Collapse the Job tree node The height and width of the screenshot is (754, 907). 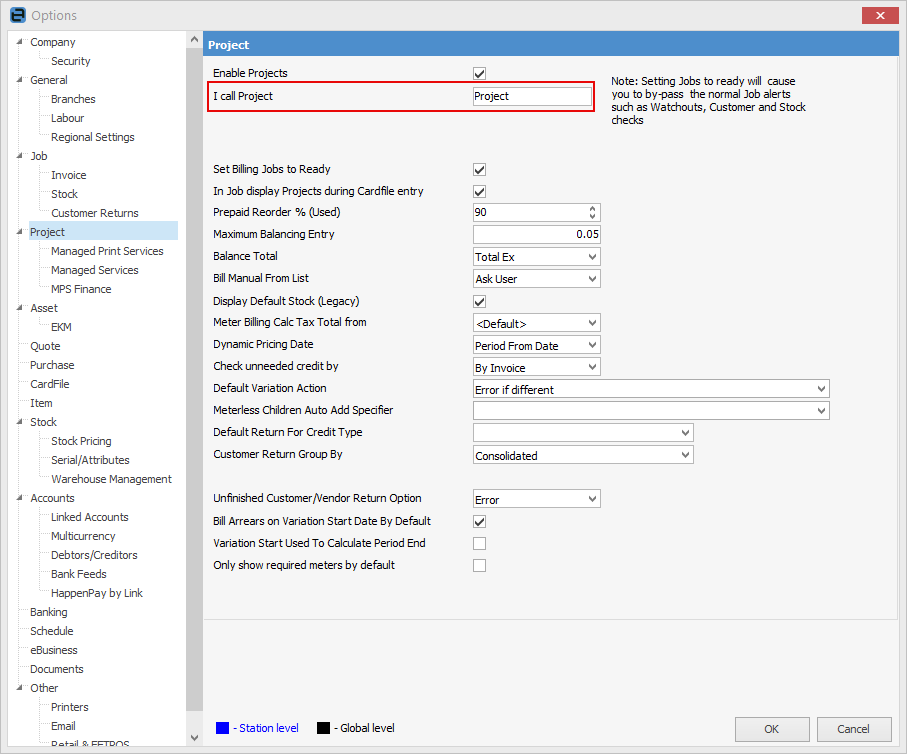(20, 156)
